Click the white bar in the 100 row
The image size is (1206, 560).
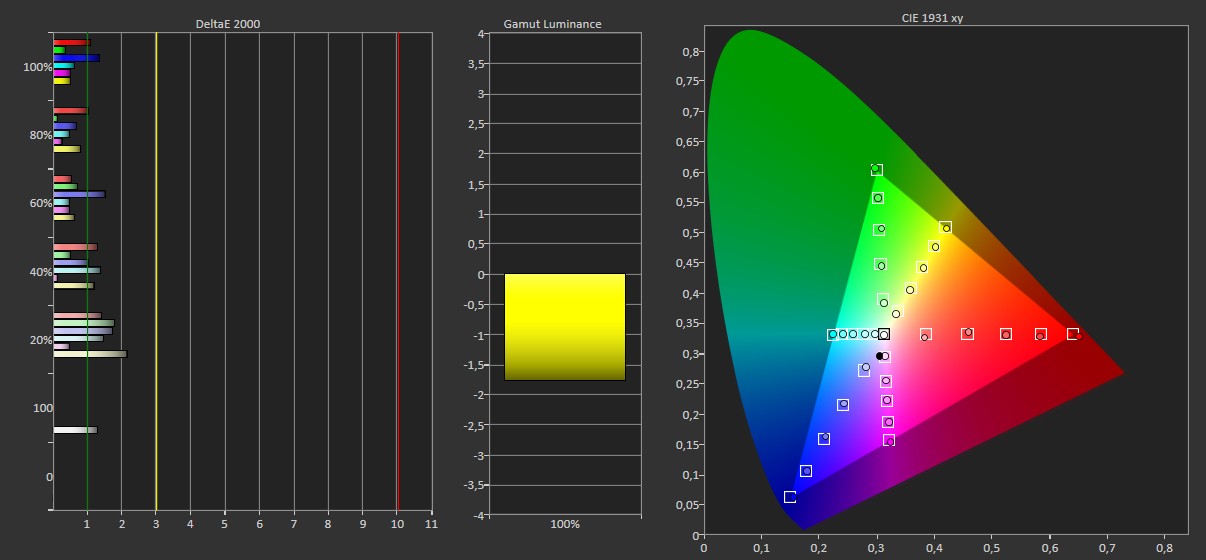pos(75,430)
